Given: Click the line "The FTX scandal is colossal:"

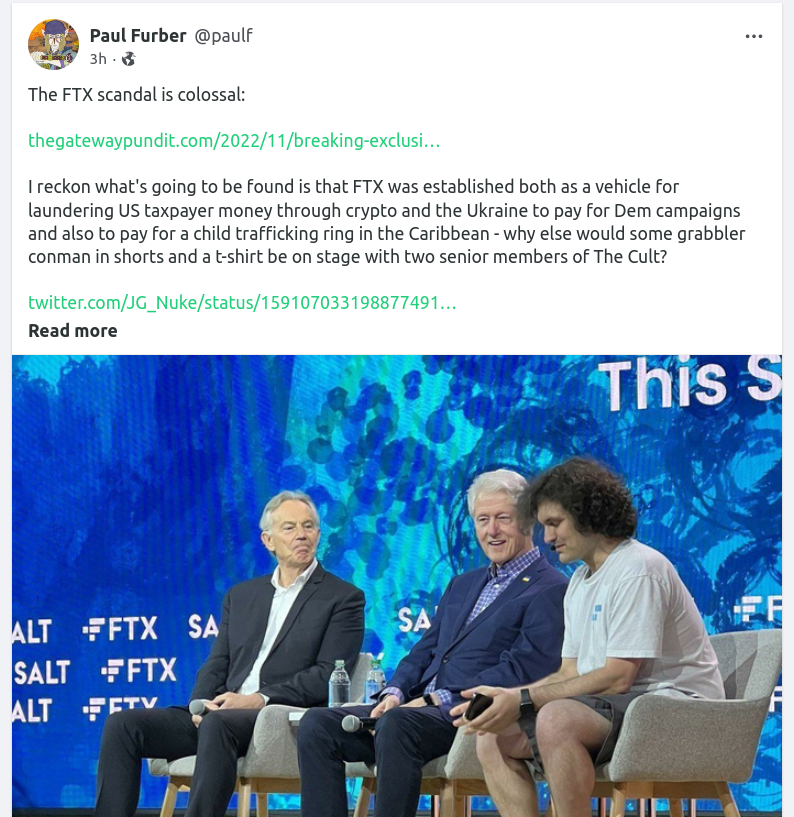Looking at the screenshot, I should tap(136, 95).
